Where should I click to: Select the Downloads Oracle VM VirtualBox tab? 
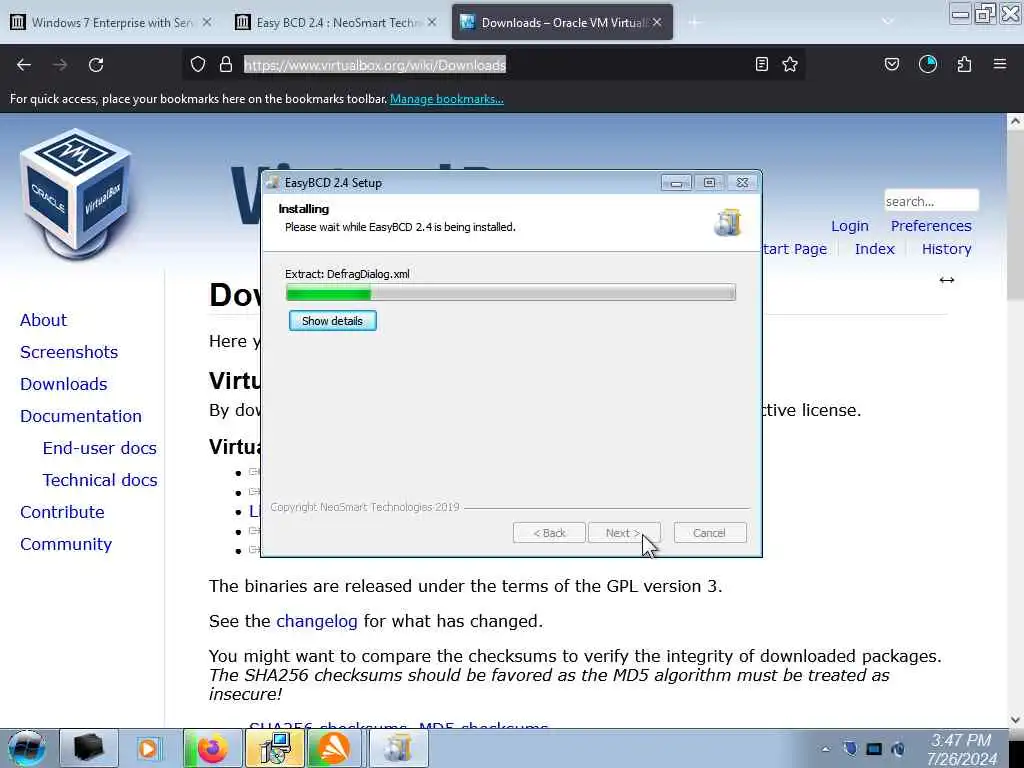click(562, 22)
